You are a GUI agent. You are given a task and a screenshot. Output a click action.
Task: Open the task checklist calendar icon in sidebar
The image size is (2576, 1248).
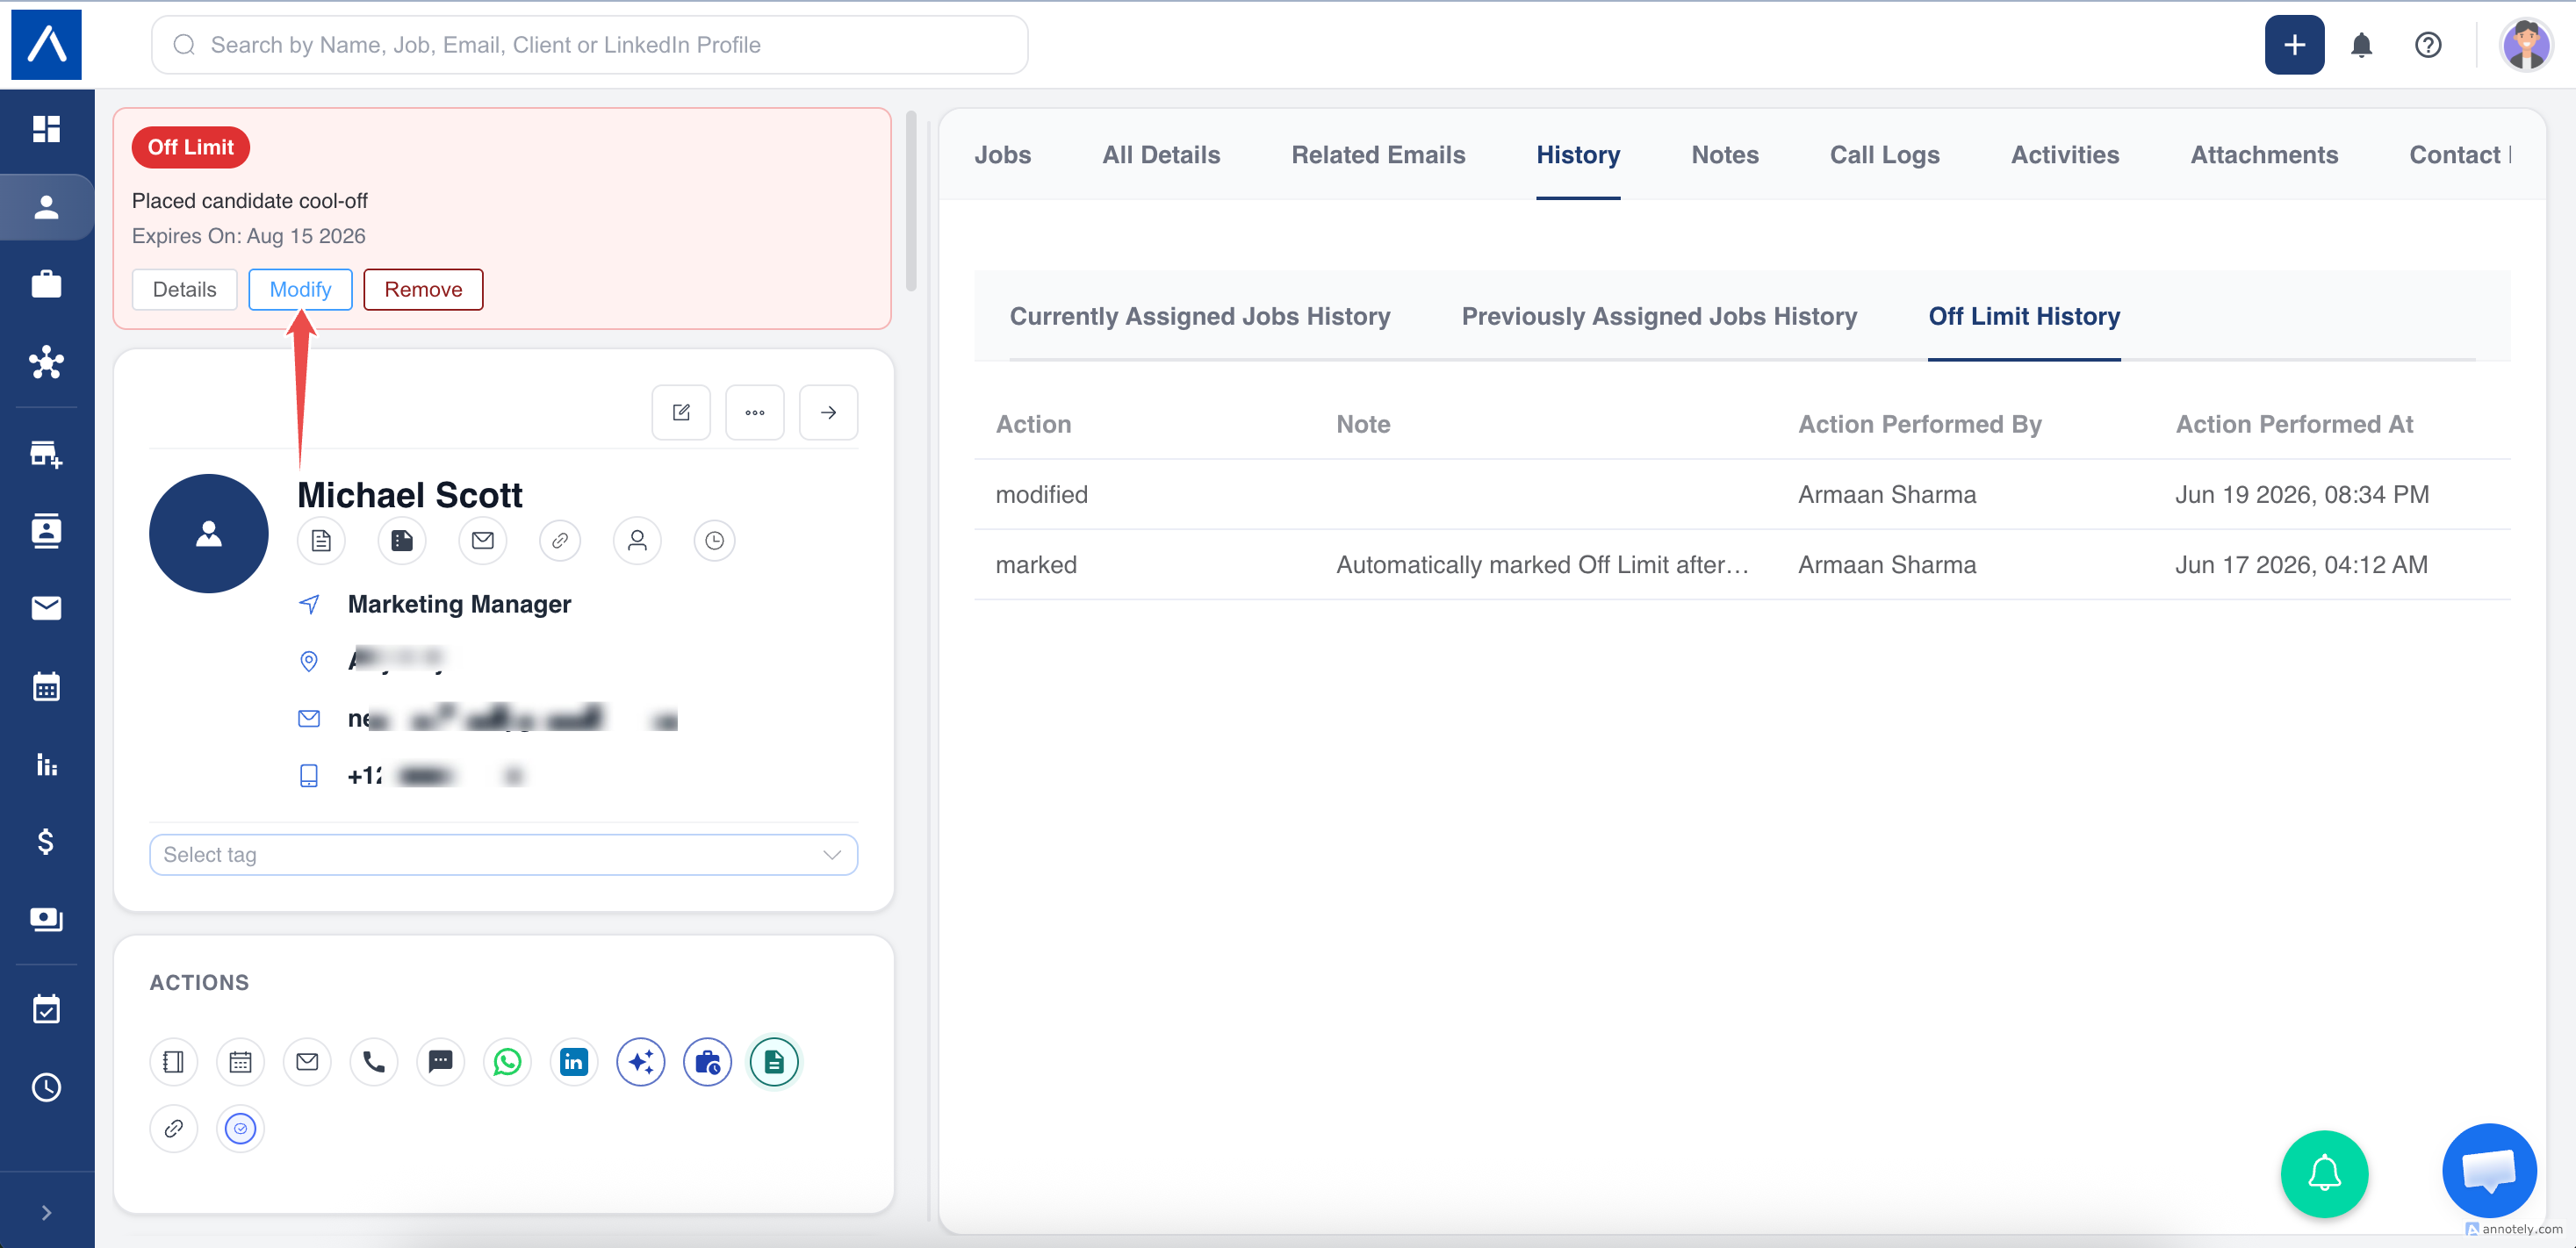coord(46,1009)
